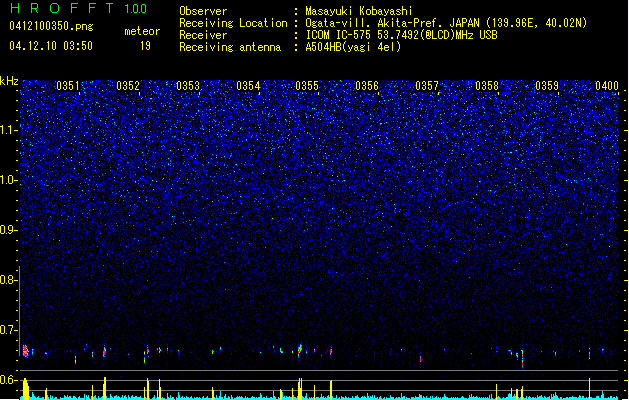Click the 0356 time marker

click(367, 86)
